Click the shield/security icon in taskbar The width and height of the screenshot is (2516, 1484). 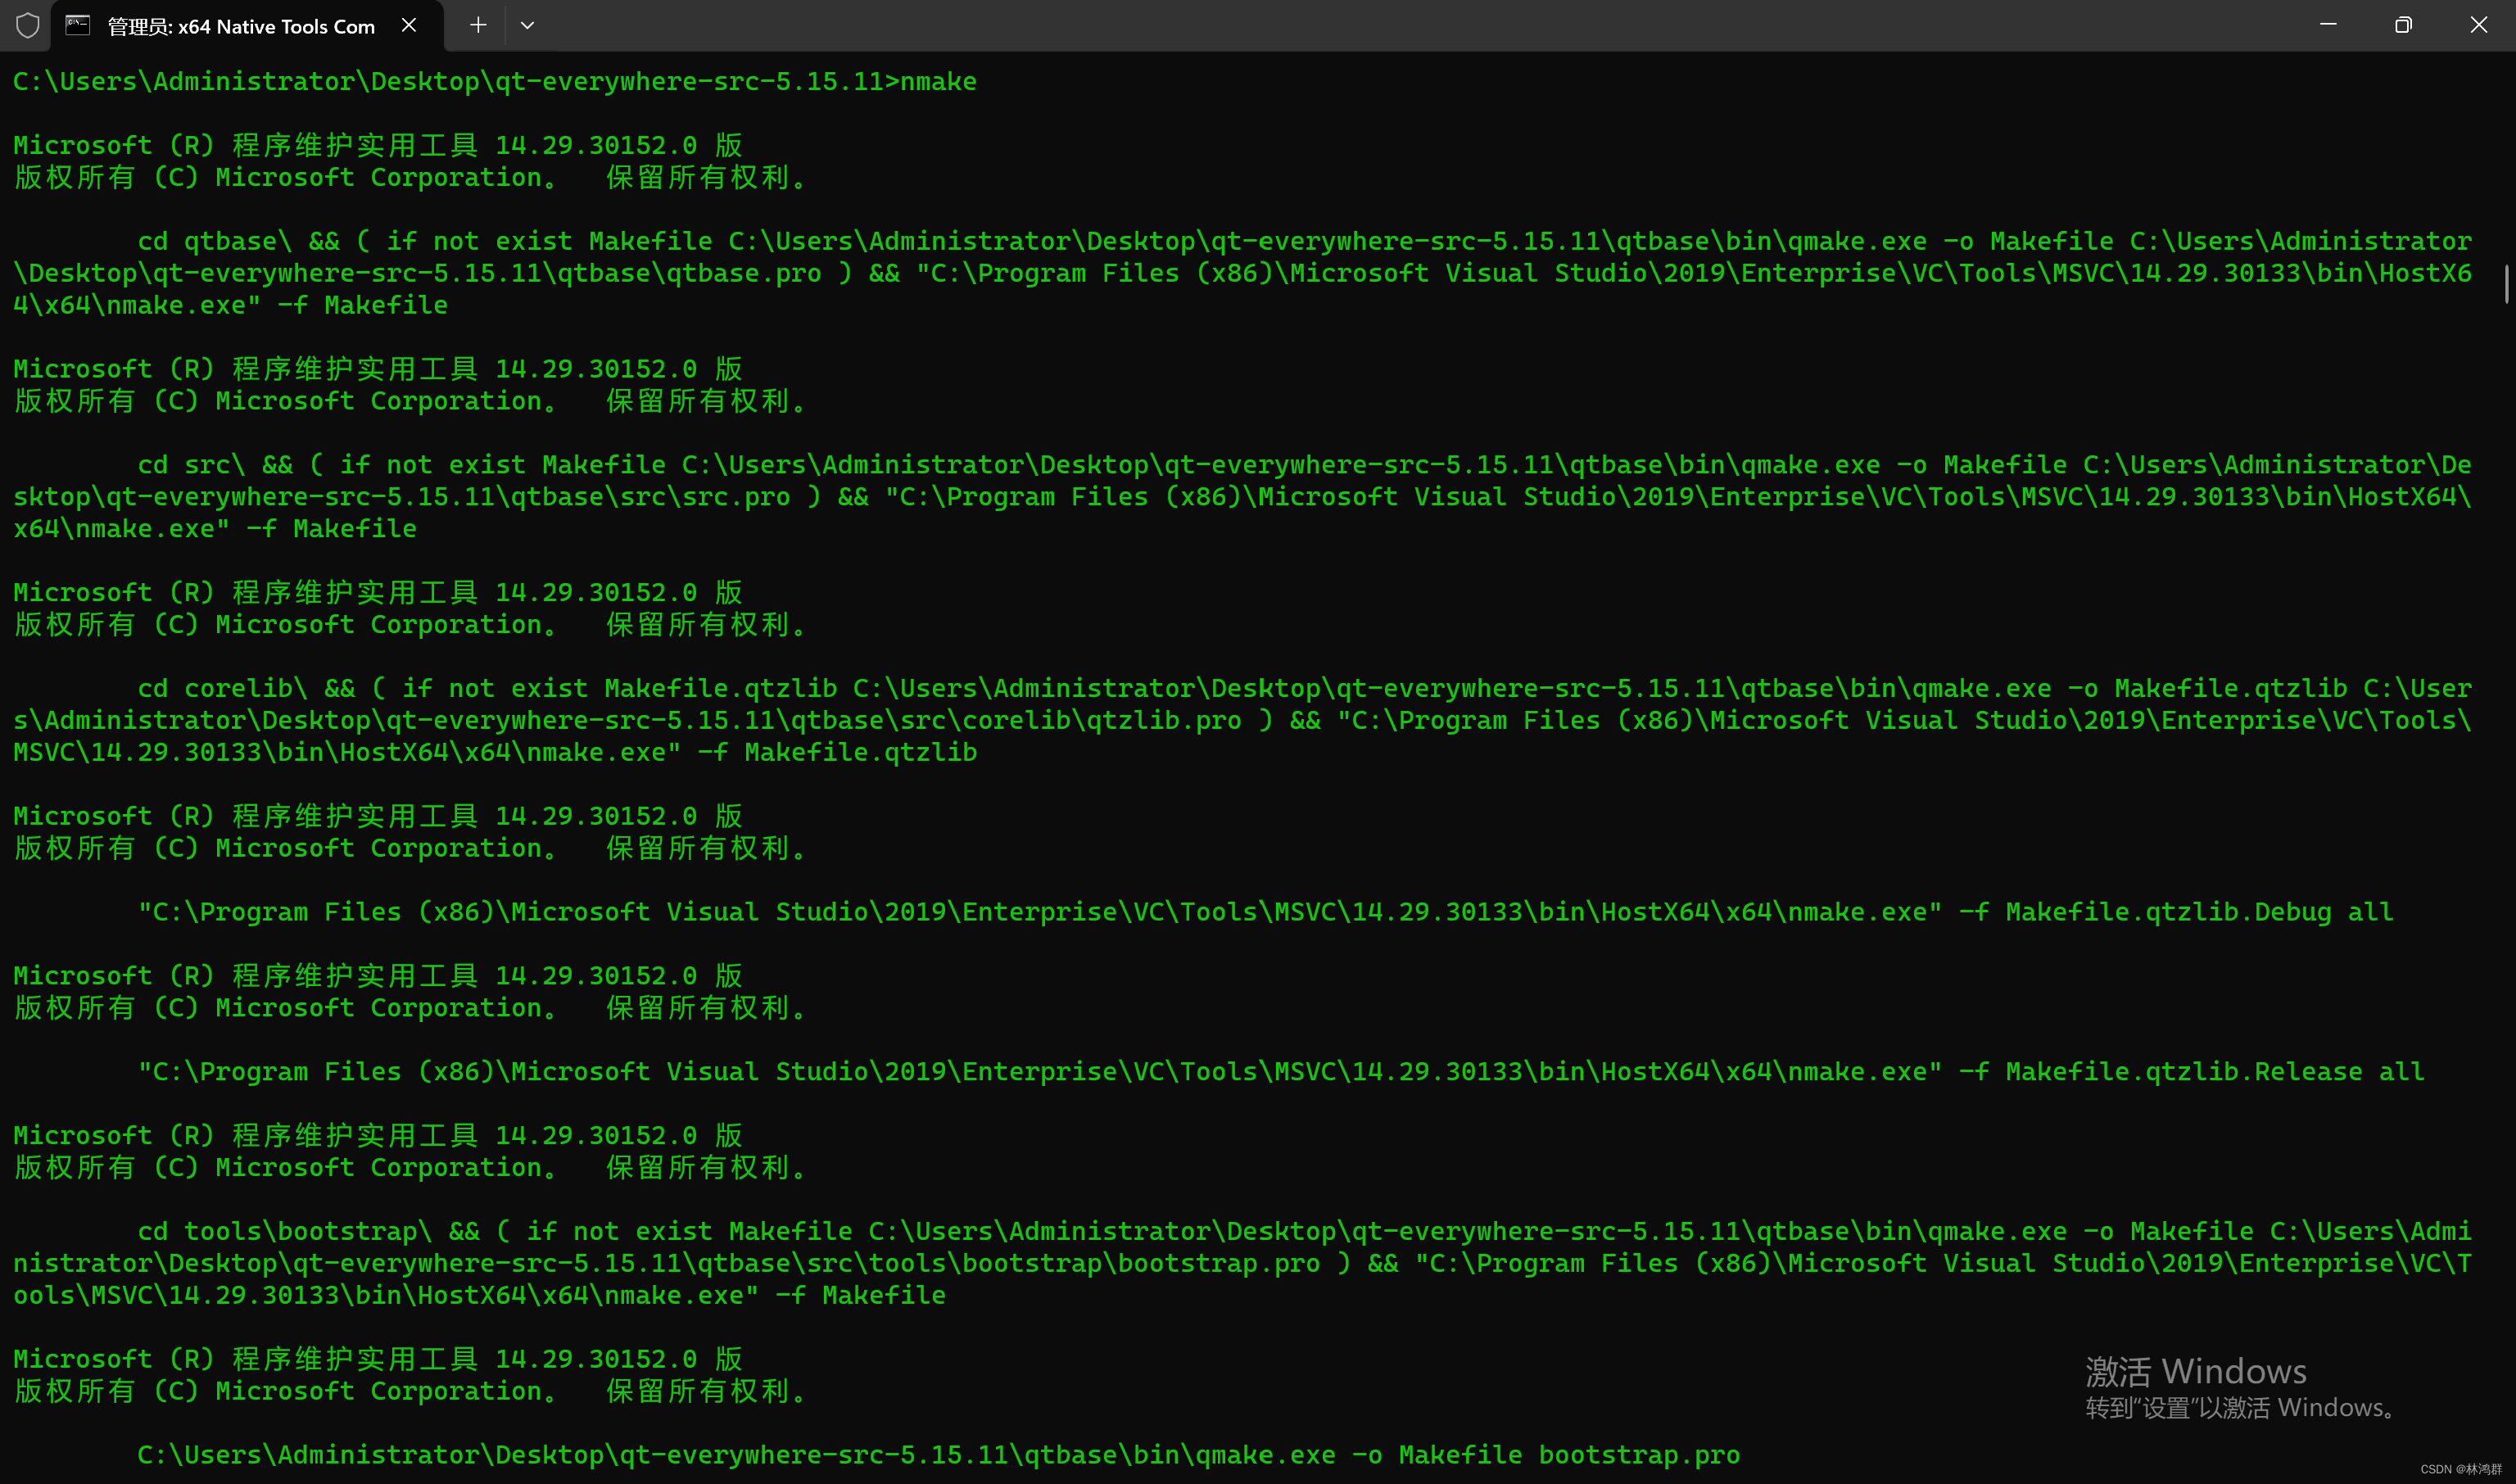(25, 25)
